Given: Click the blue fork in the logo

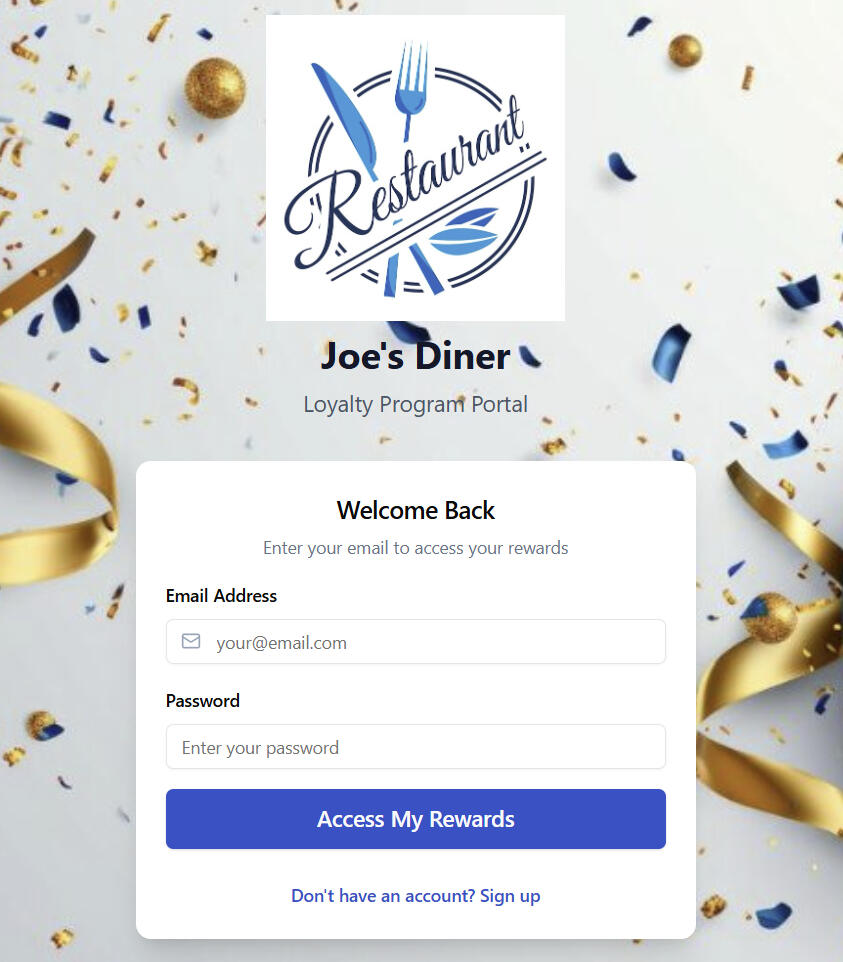Looking at the screenshot, I should [411, 90].
